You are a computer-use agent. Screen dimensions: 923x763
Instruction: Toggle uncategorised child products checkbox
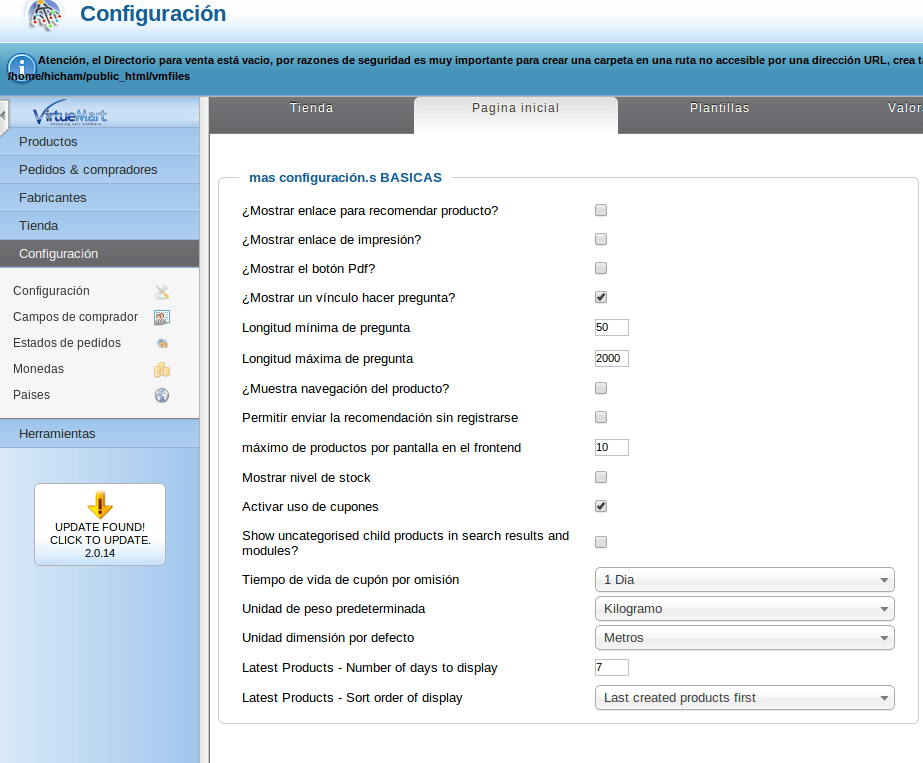600,542
